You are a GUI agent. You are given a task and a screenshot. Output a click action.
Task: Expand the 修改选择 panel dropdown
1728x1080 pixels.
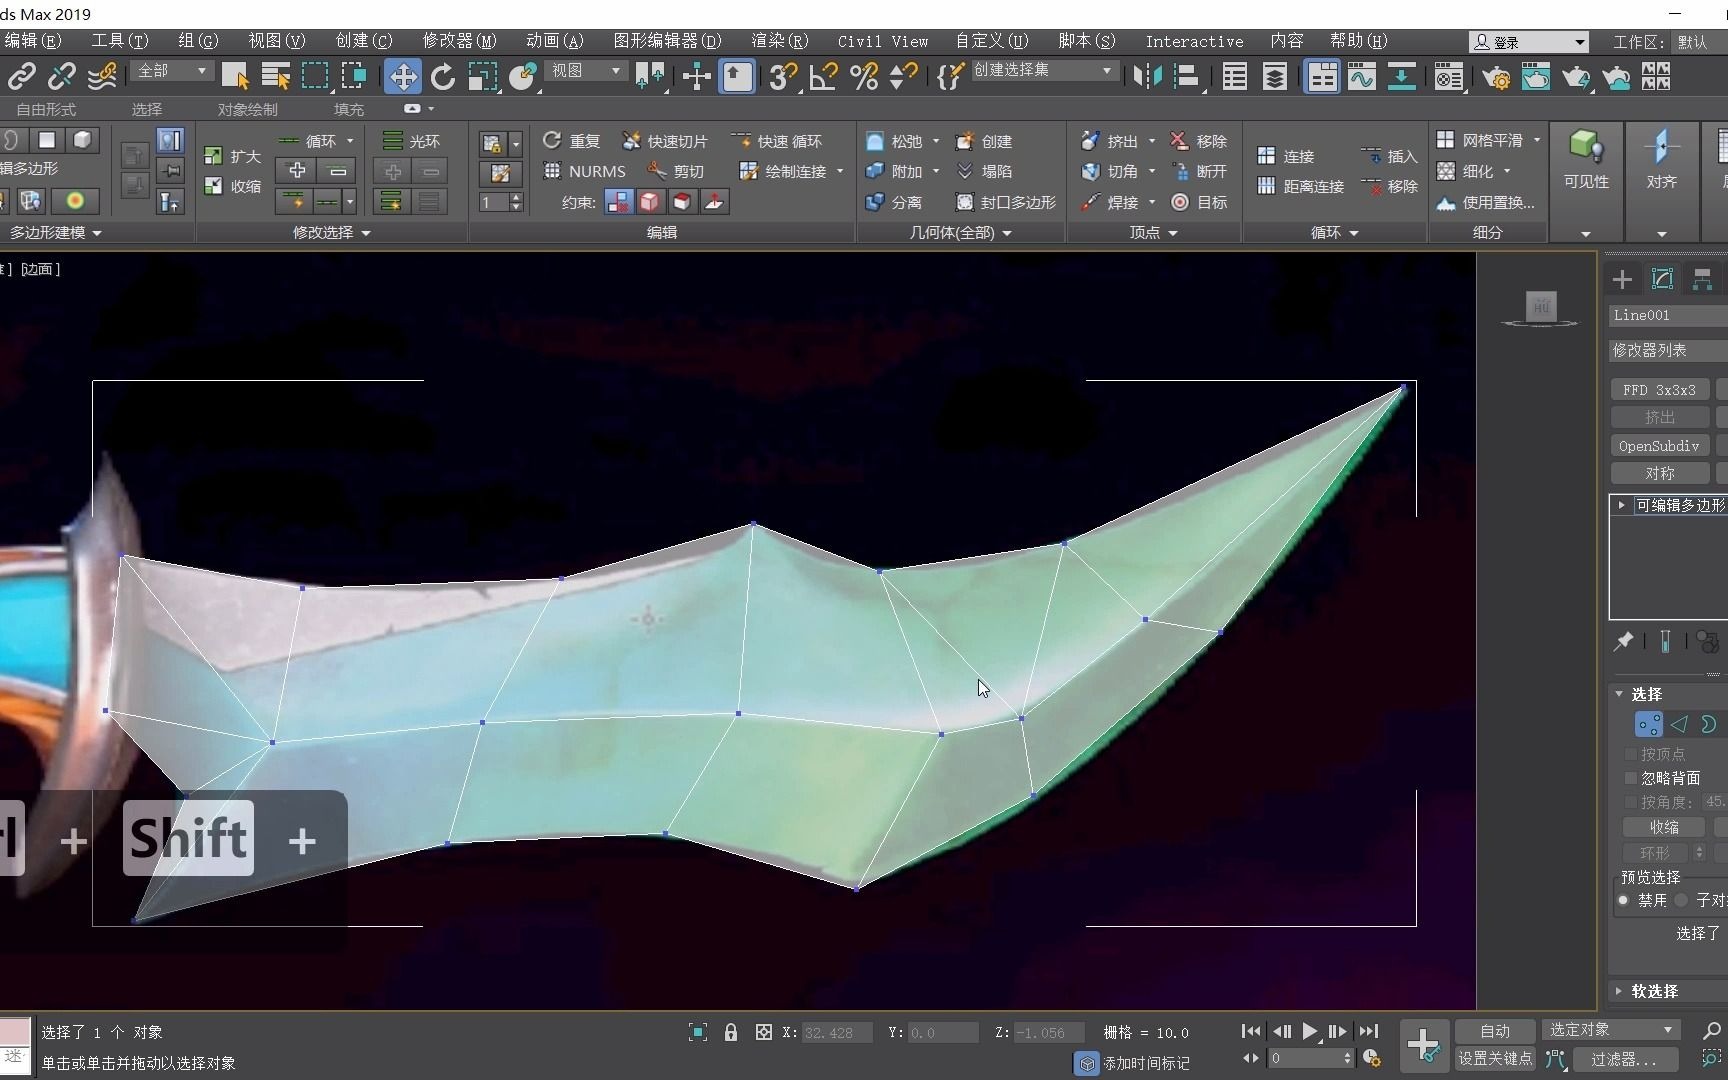(x=331, y=232)
